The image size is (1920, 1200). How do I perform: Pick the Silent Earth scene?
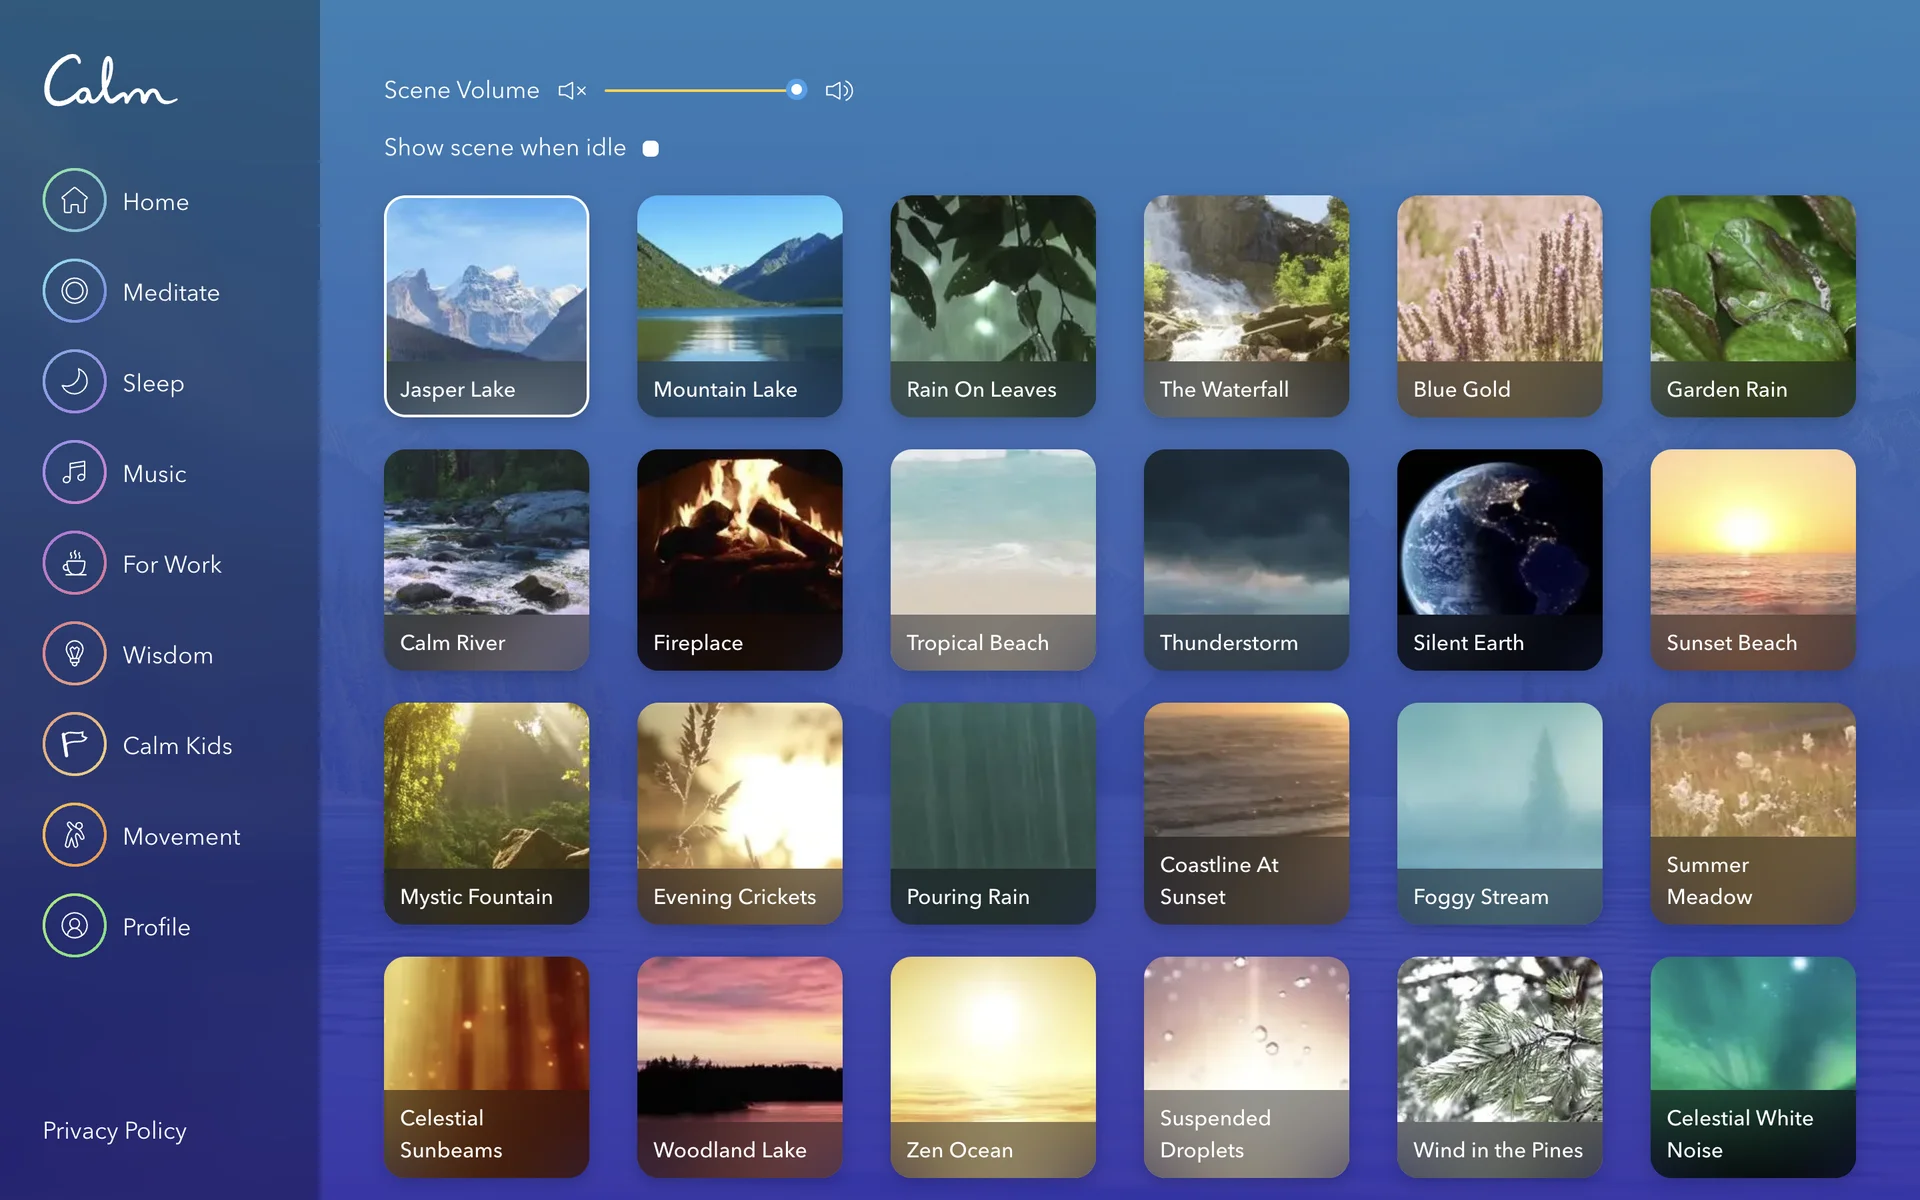pos(1499,559)
